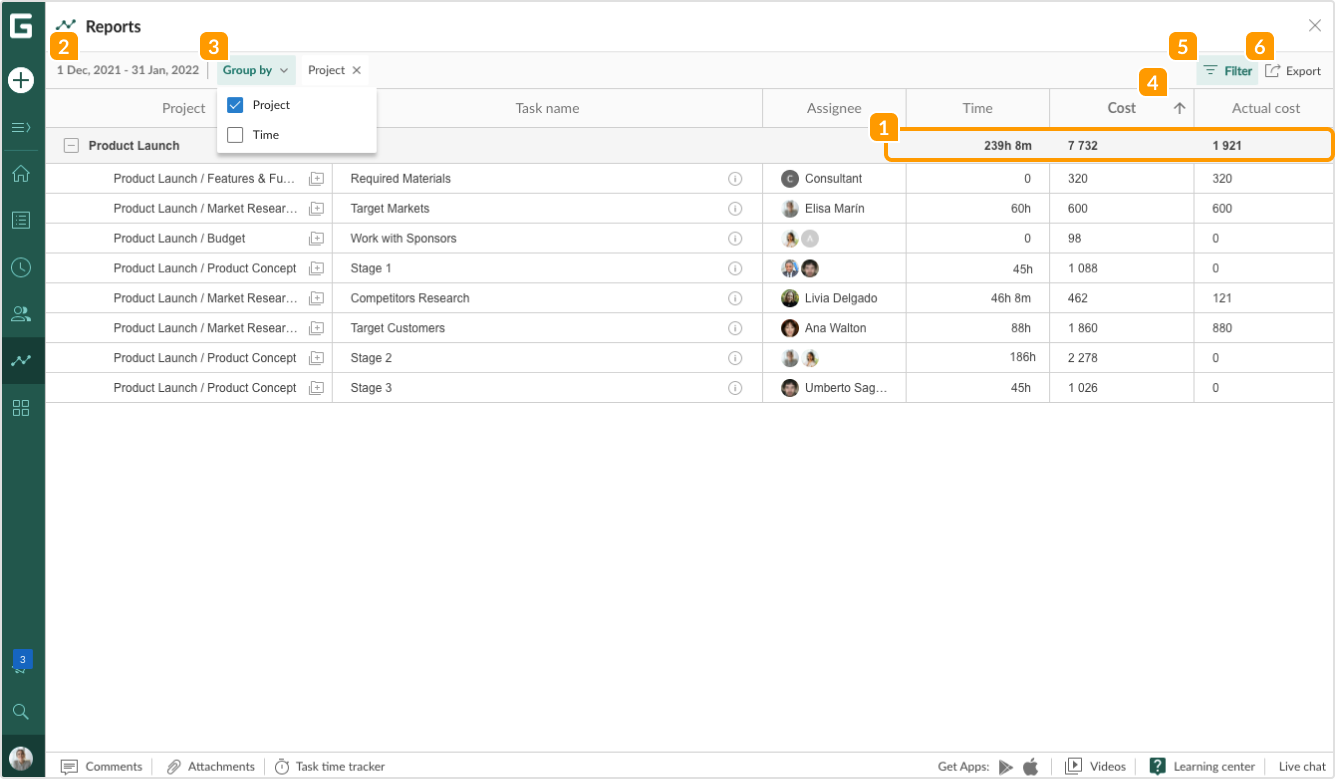Image resolution: width=1335 pixels, height=779 pixels.
Task: Collapse the Product Launch group row
Action: pos(71,144)
